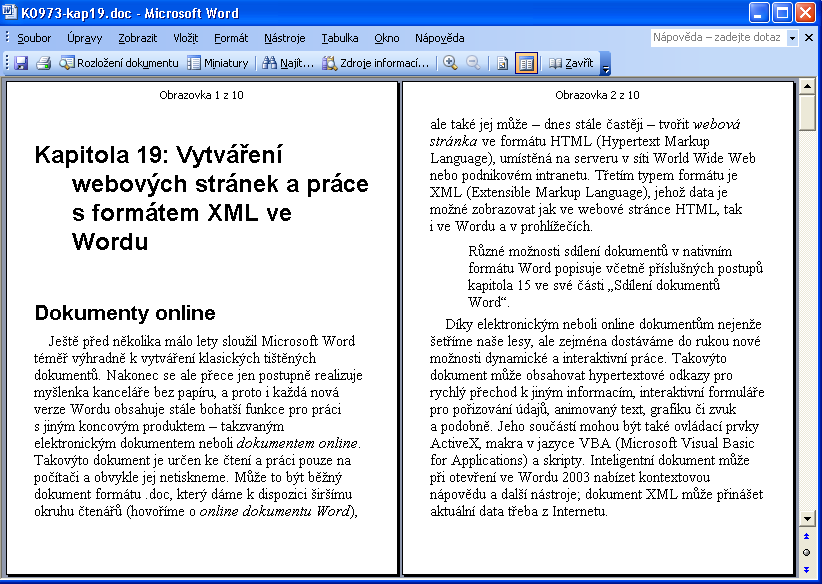This screenshot has height=584, width=822.
Task: Click the 'Obrazovka 1 z 10' label
Action: click(201, 95)
